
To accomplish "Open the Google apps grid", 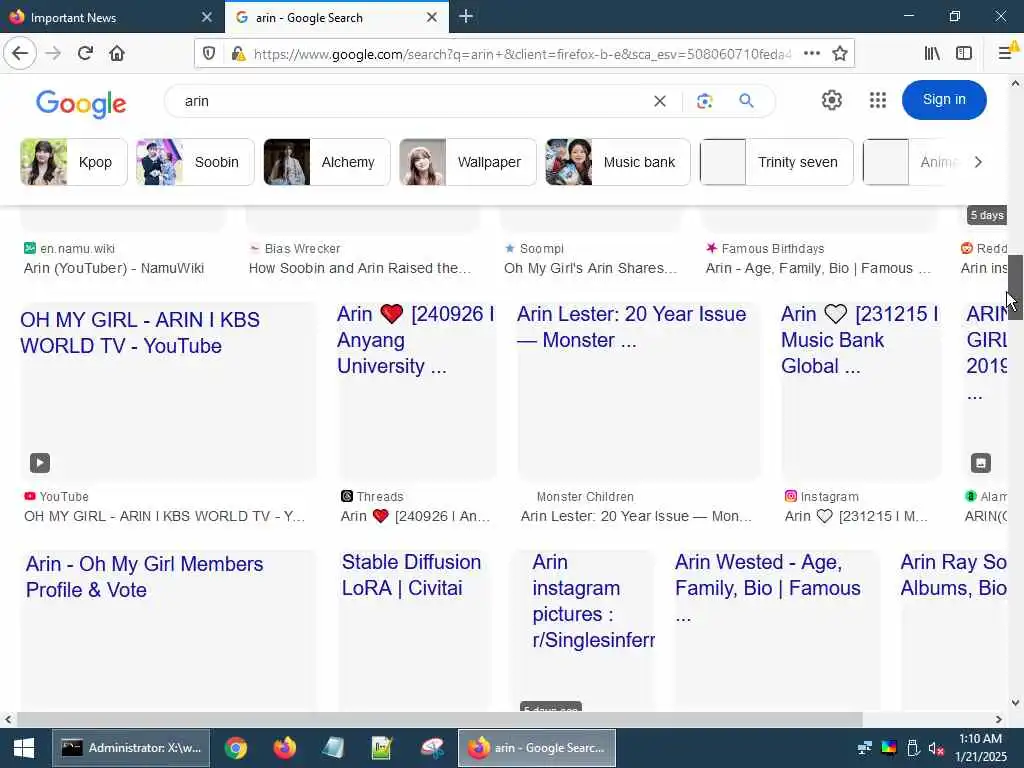I will (x=878, y=100).
